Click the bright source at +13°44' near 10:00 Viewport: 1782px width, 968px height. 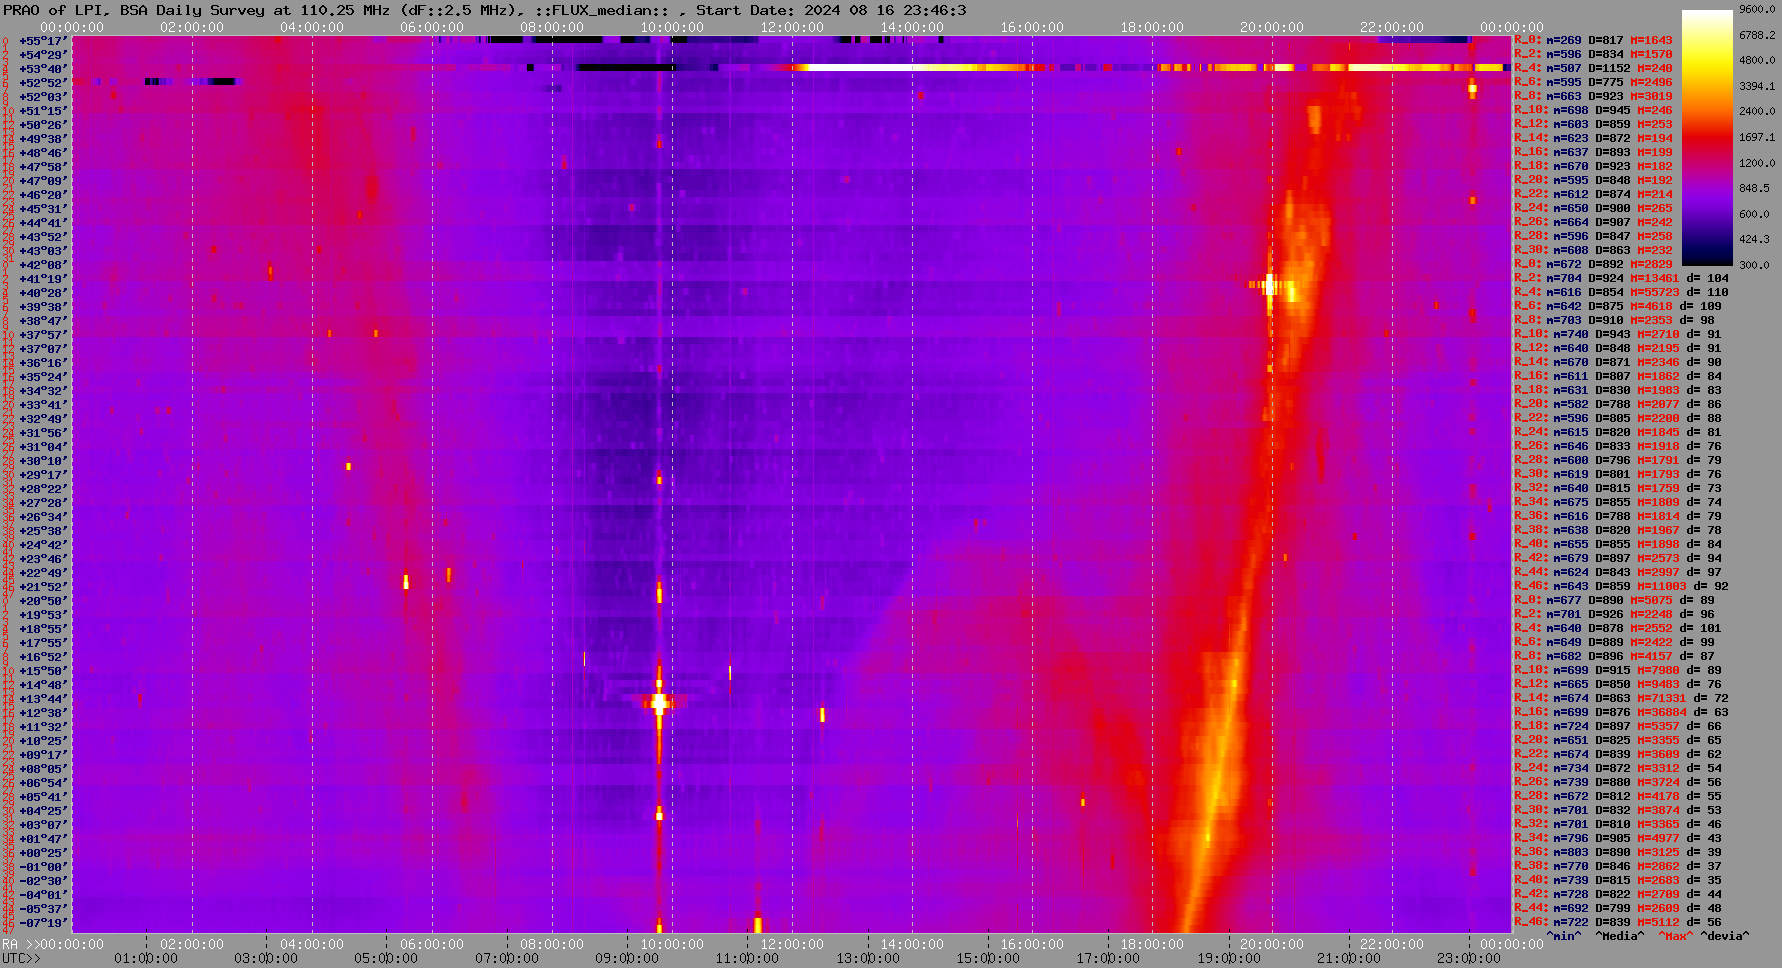coord(659,702)
